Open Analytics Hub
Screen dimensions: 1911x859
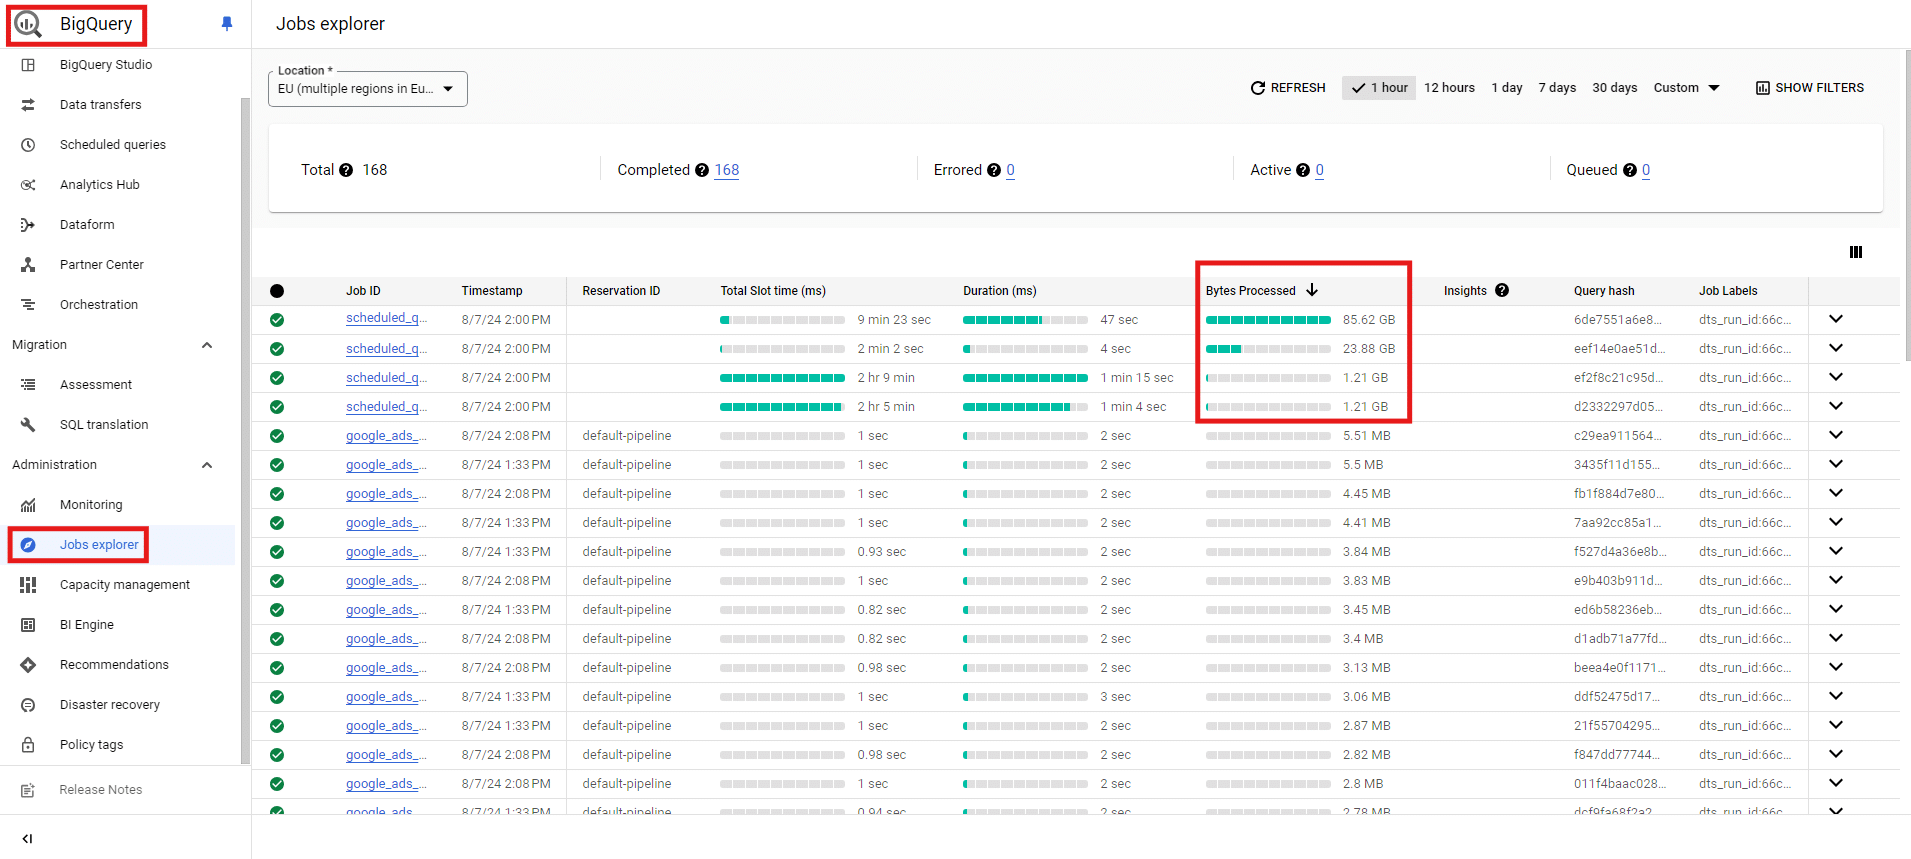[99, 185]
